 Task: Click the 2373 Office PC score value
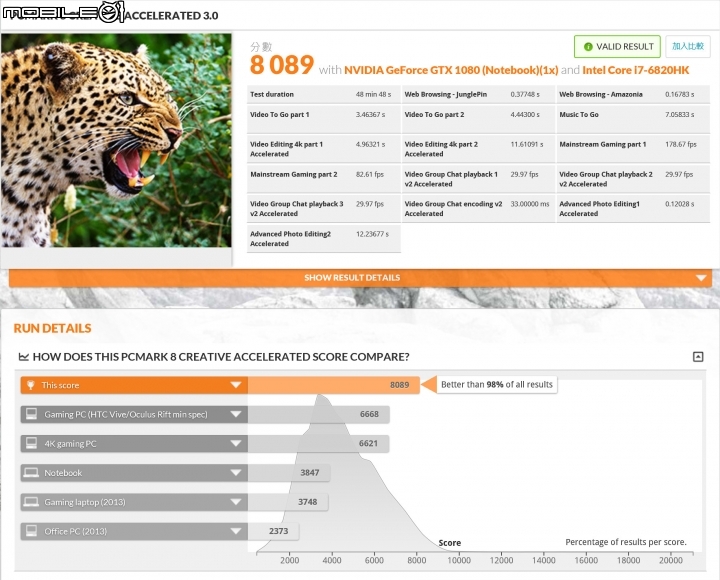point(278,531)
